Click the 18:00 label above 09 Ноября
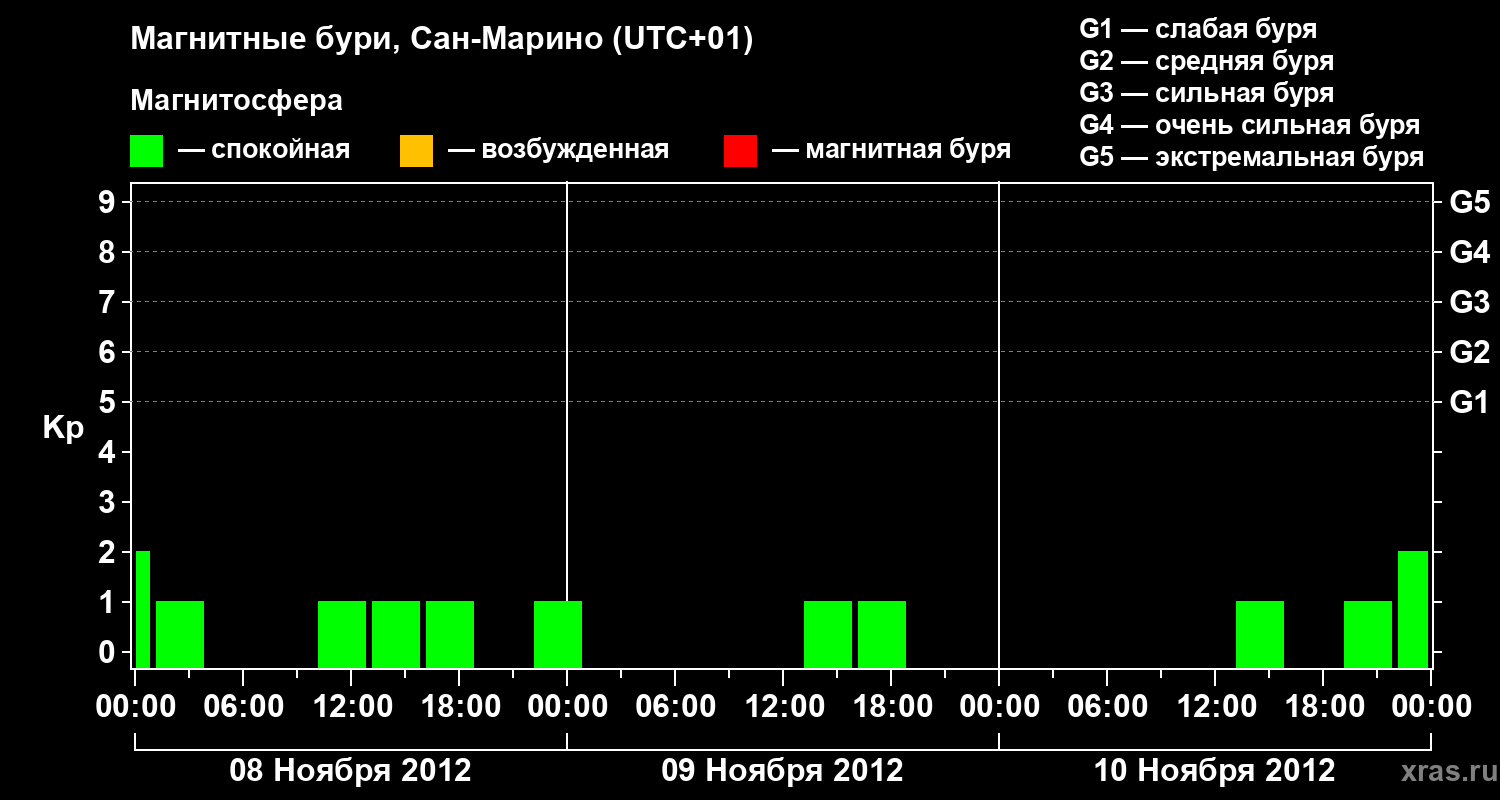Screen dimensions: 1500x800 point(891,707)
